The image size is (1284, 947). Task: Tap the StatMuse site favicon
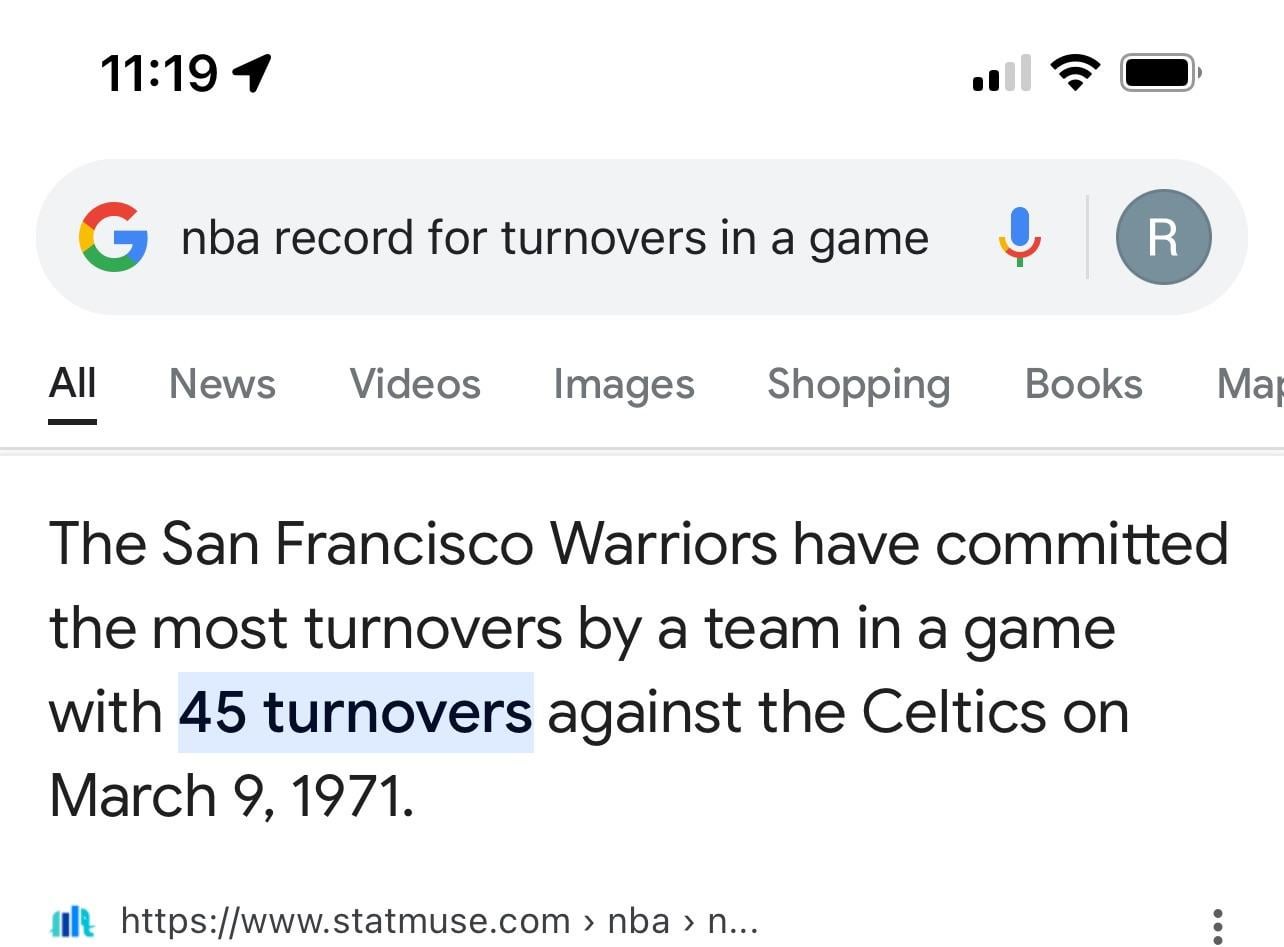coord(73,921)
